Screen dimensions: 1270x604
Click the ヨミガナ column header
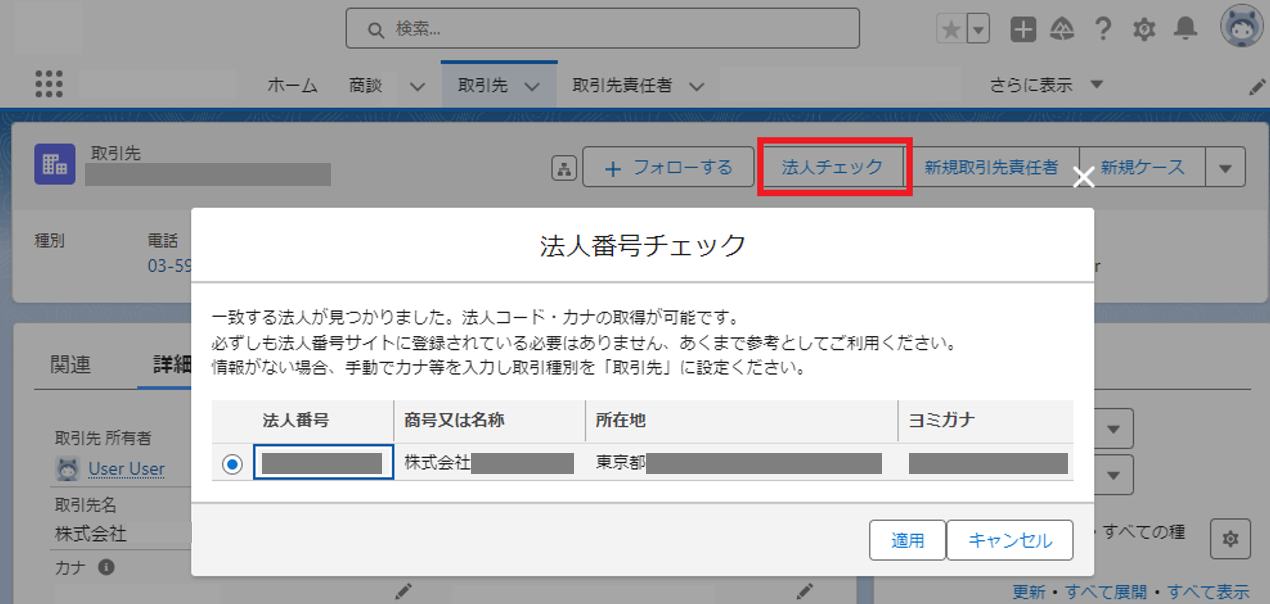(x=985, y=421)
